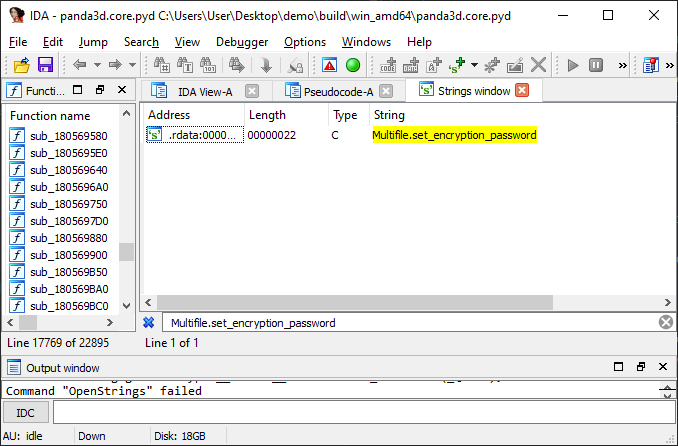678x446 pixels.
Task: Start the process with play icon
Action: coord(573,65)
